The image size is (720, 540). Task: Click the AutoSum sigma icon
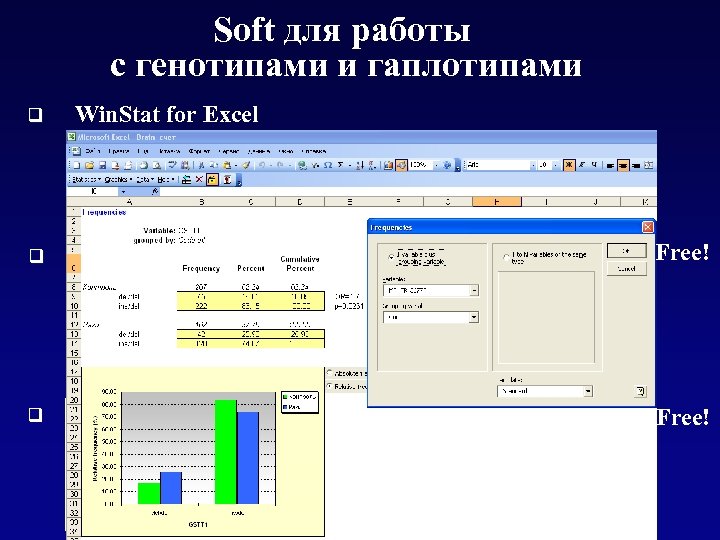(x=341, y=165)
